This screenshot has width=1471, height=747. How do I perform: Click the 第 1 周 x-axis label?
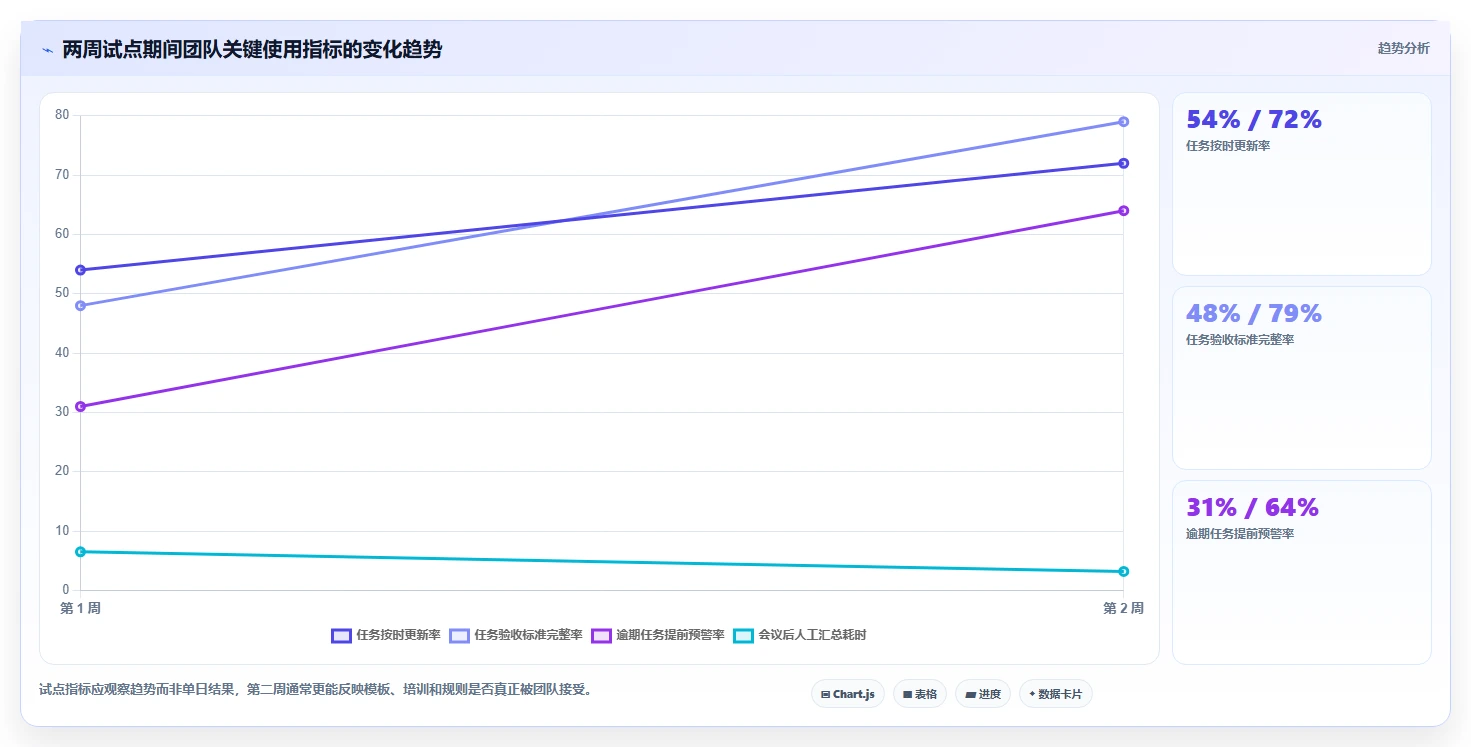pos(80,608)
